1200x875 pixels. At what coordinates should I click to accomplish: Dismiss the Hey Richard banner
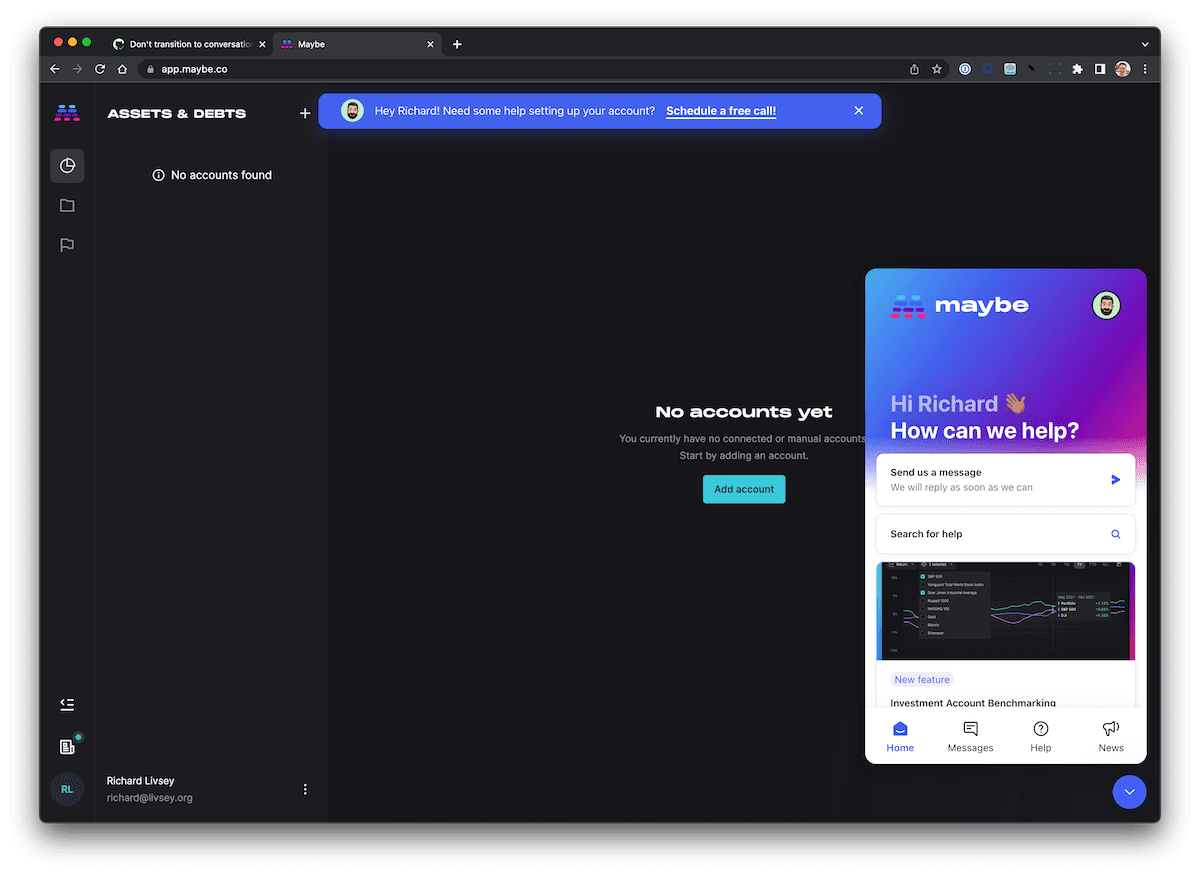[x=858, y=111]
